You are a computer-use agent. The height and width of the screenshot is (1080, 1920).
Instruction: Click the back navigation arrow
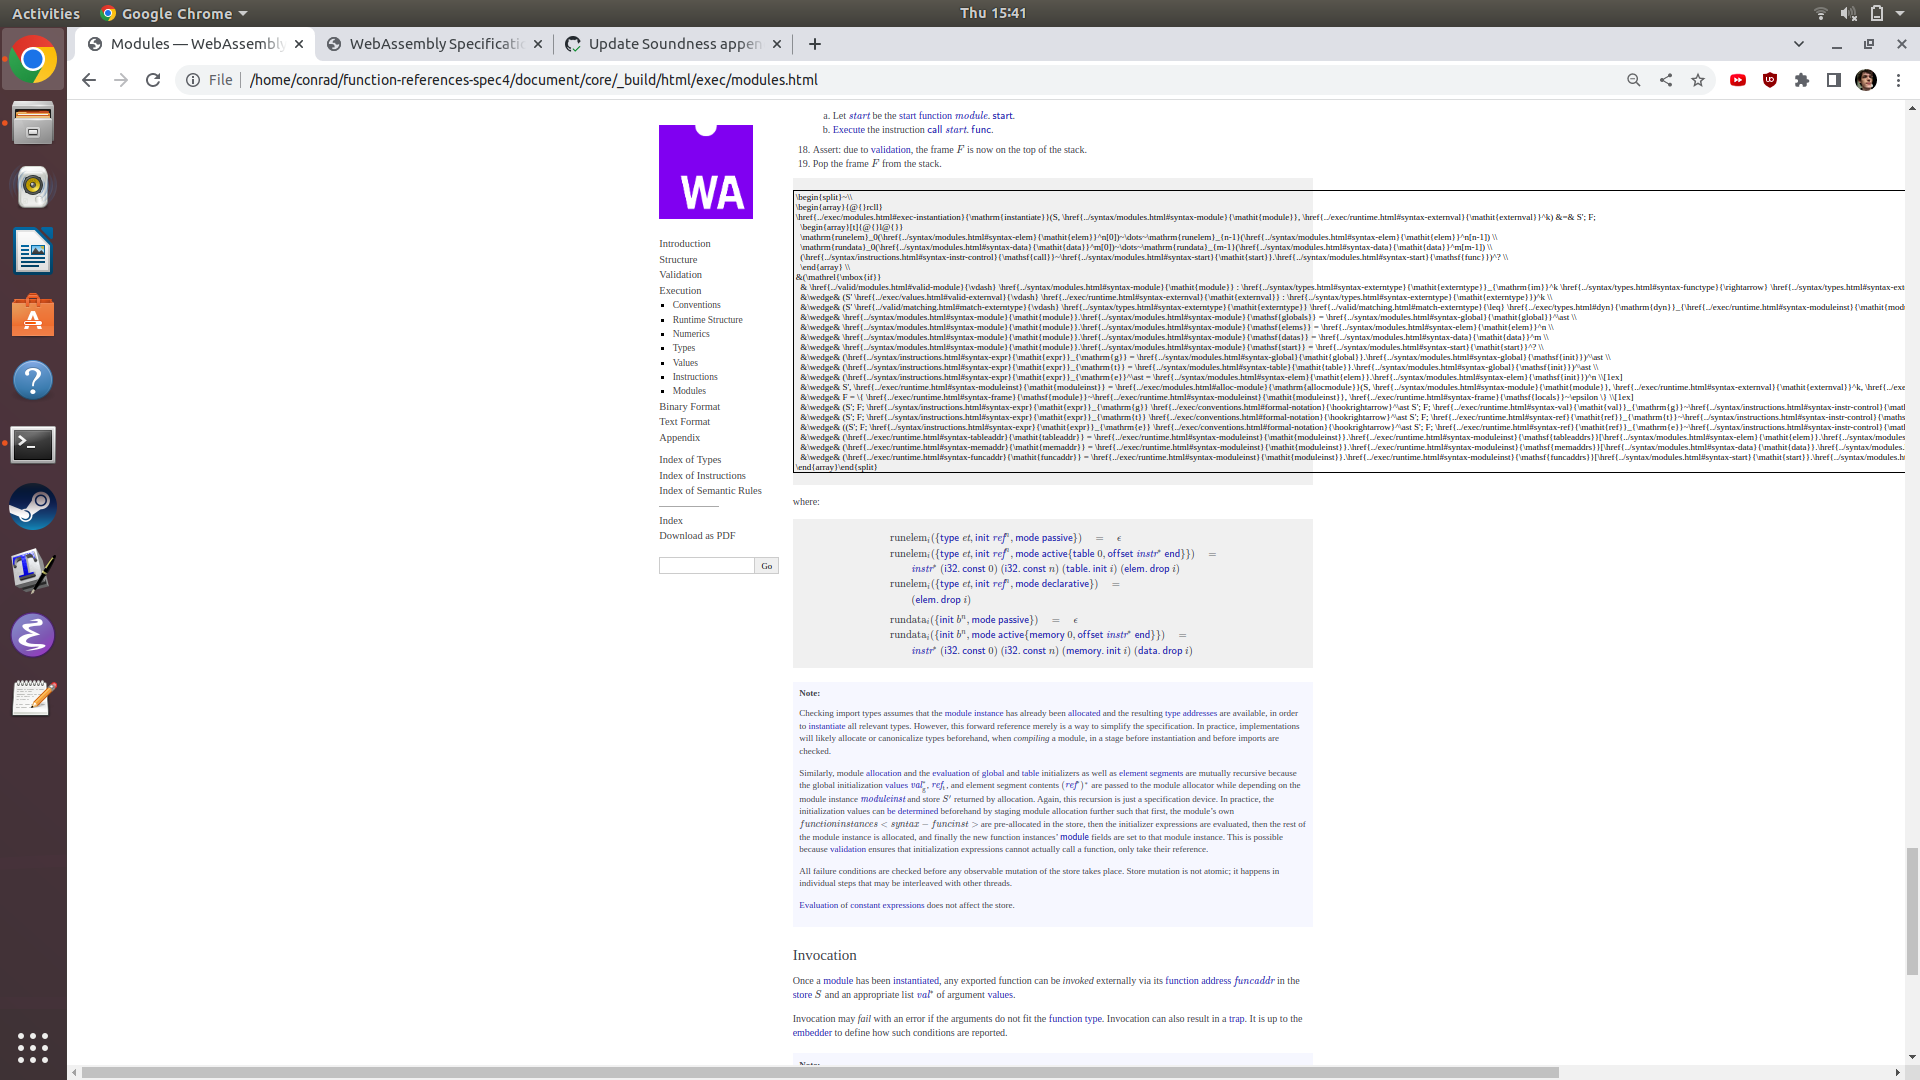[88, 80]
